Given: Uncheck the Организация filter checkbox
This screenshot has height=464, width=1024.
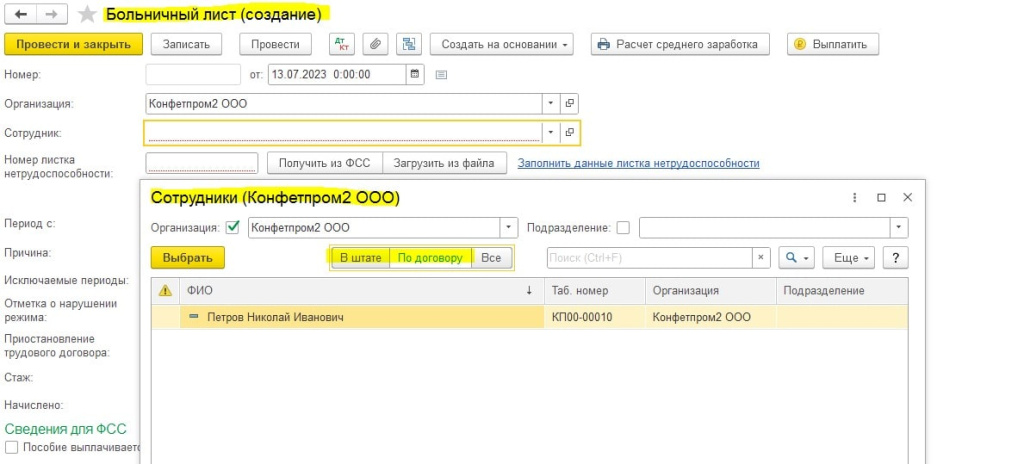Looking at the screenshot, I should 233,227.
